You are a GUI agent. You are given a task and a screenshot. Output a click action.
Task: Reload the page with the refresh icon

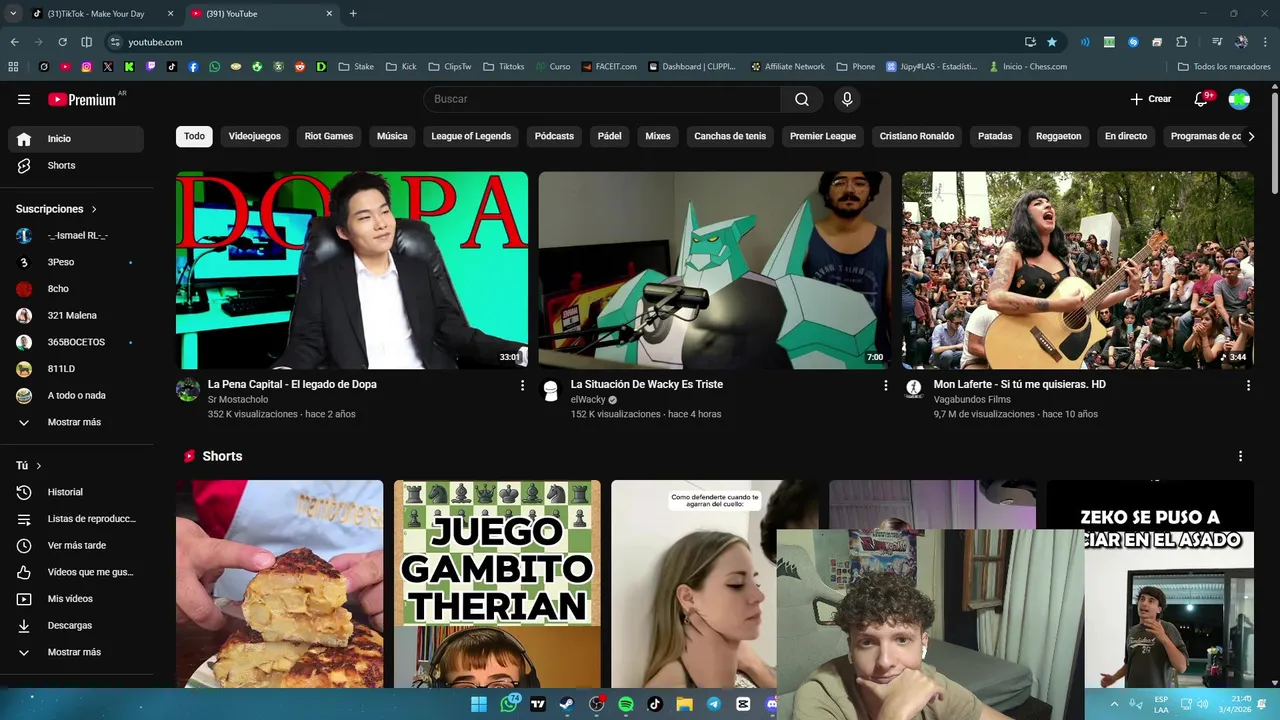click(x=62, y=42)
